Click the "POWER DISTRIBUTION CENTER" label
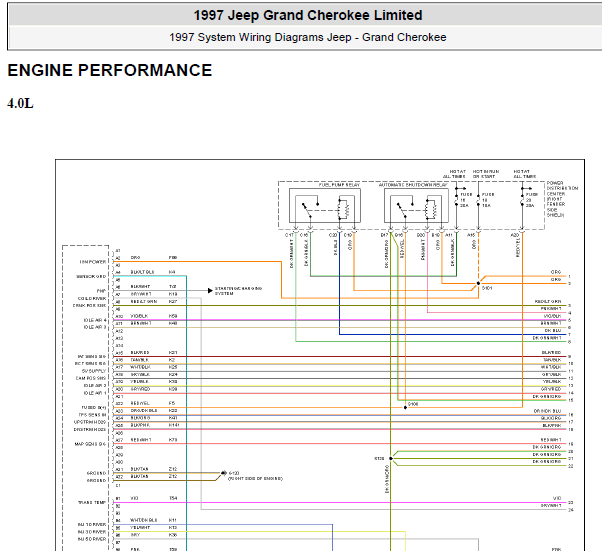This screenshot has height=551, width=602. [x=562, y=189]
